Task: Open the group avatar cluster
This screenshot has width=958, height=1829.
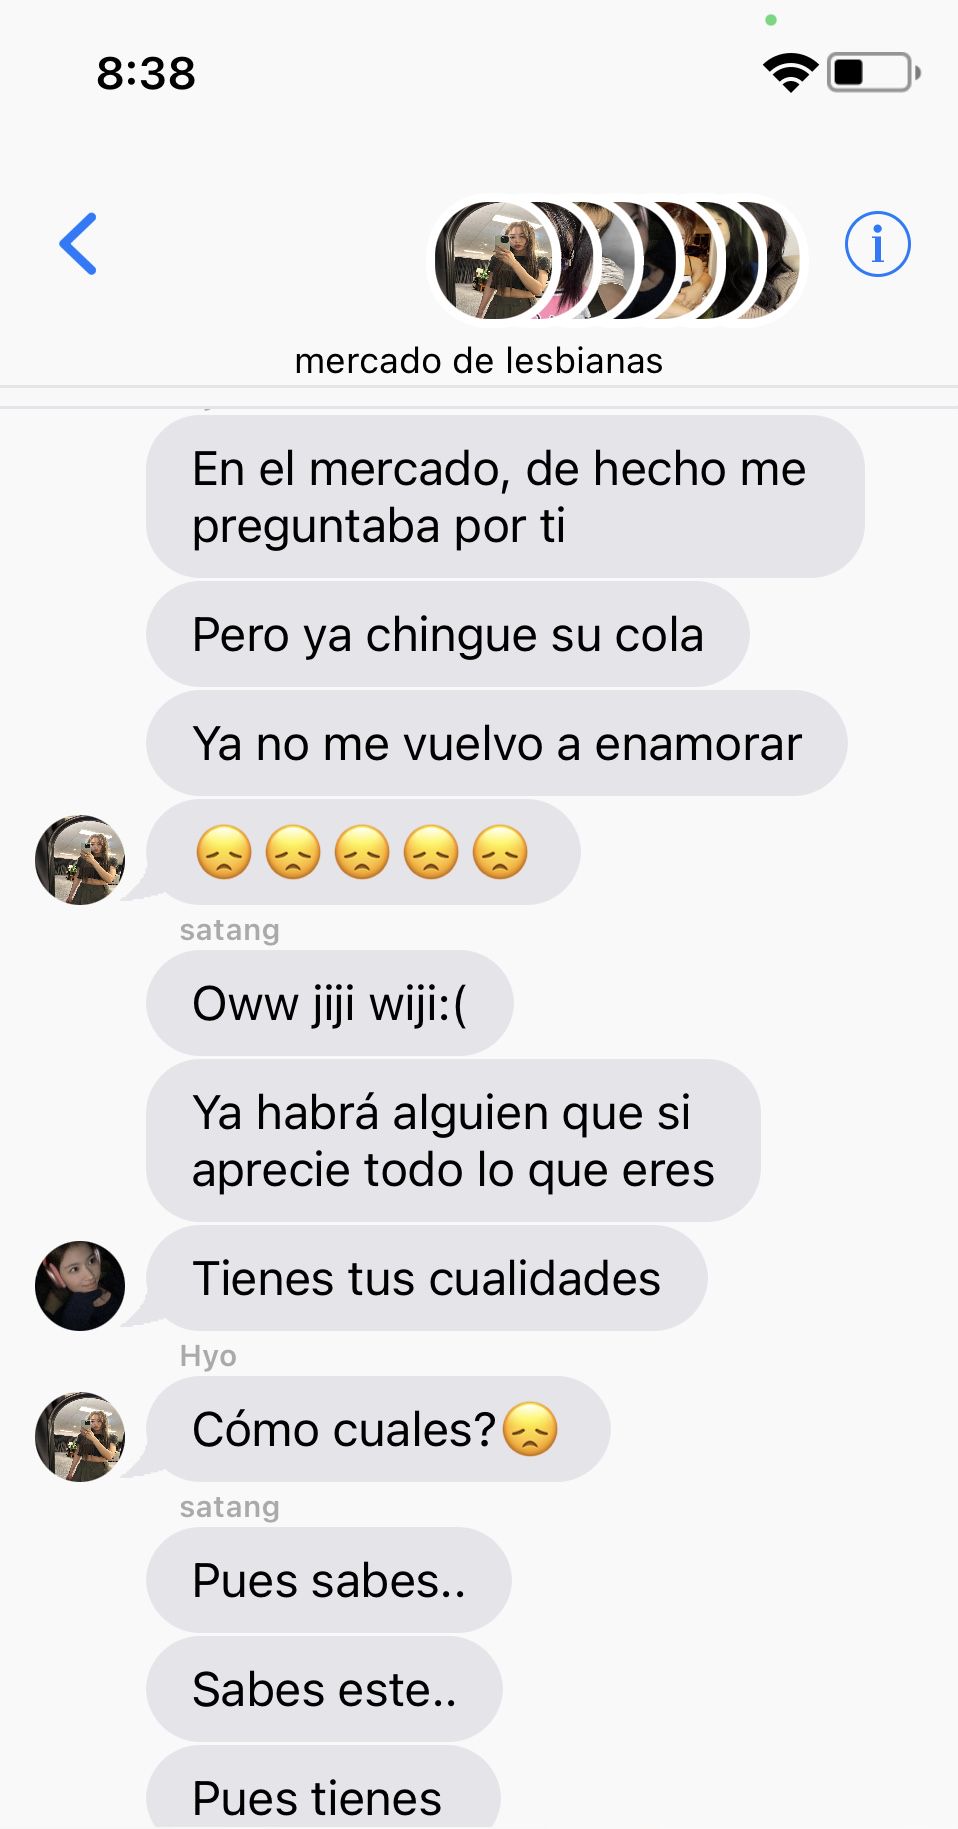Action: click(617, 261)
